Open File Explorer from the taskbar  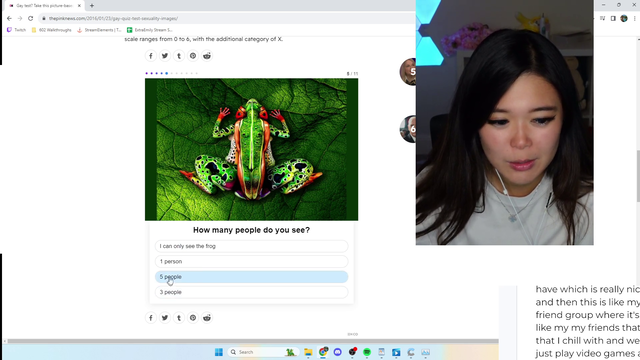308,352
